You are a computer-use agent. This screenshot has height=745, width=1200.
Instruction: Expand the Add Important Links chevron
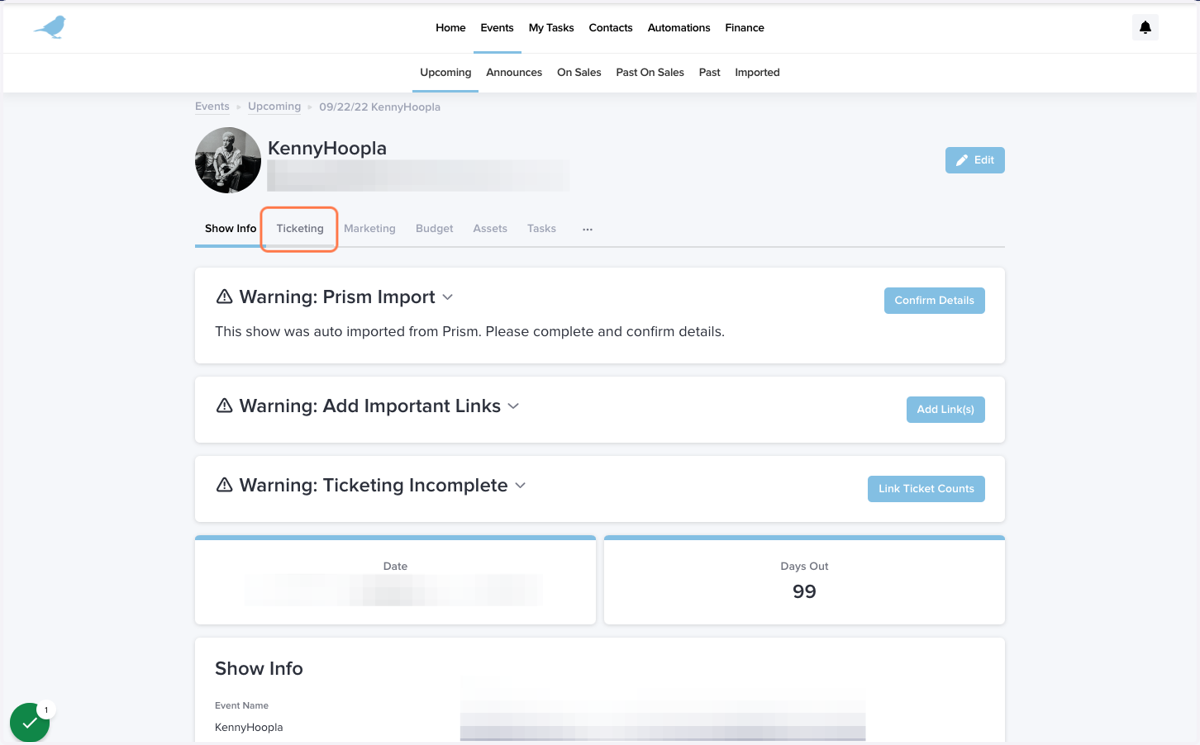pyautogui.click(x=513, y=406)
